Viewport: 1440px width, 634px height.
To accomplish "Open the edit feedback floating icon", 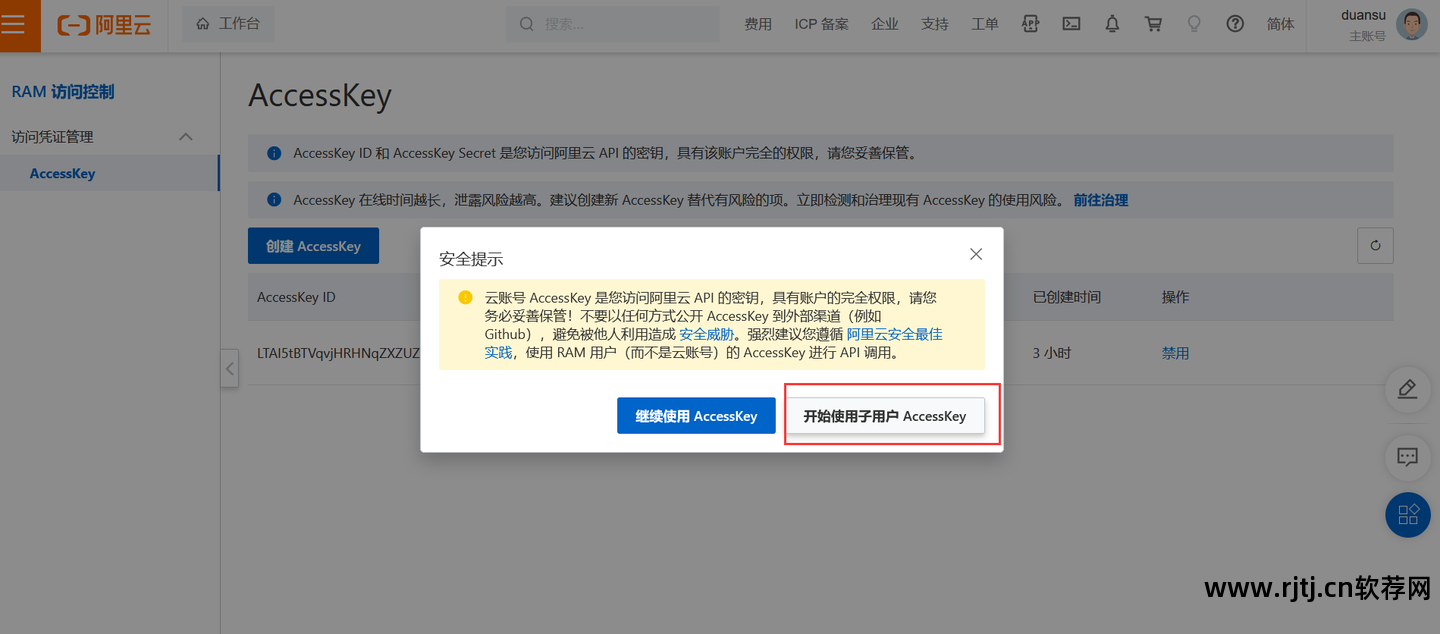I will tap(1408, 390).
